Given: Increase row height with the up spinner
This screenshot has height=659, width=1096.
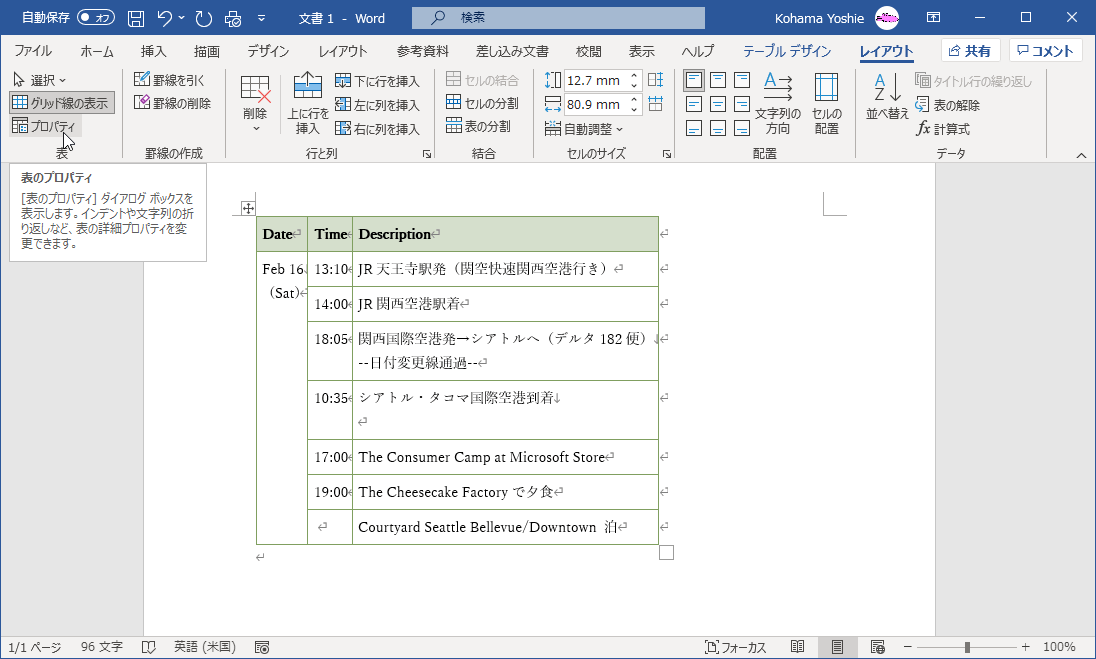Looking at the screenshot, I should (634, 76).
